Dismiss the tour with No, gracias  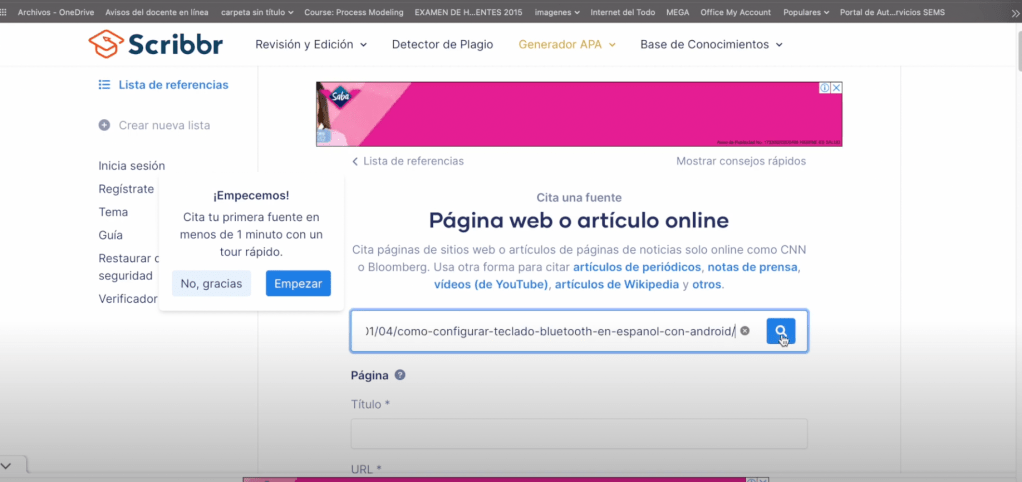(x=211, y=284)
